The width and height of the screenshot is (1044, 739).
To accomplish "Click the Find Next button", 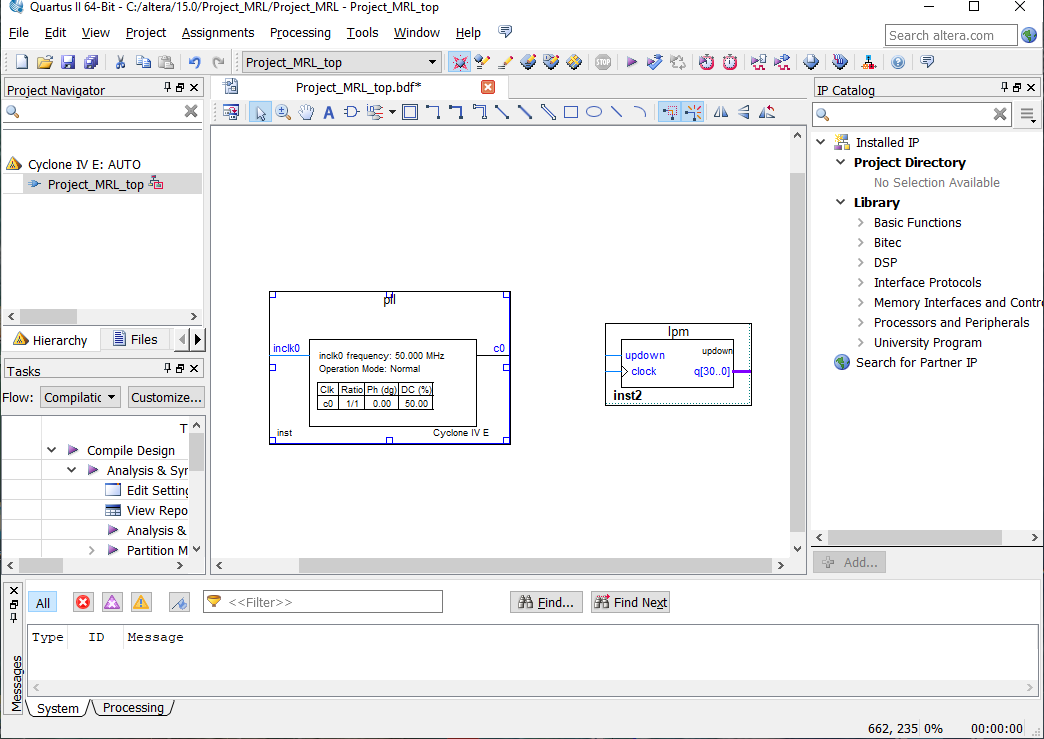I will (x=631, y=603).
